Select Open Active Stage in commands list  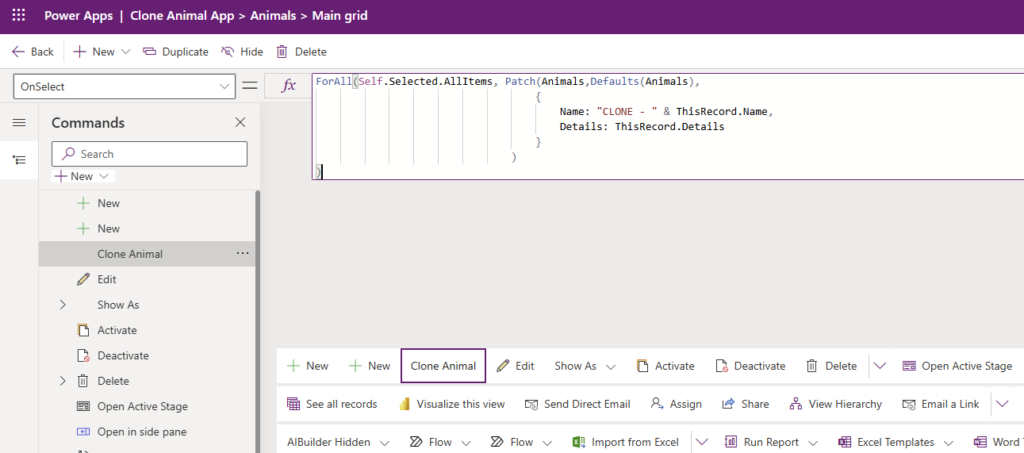click(147, 407)
